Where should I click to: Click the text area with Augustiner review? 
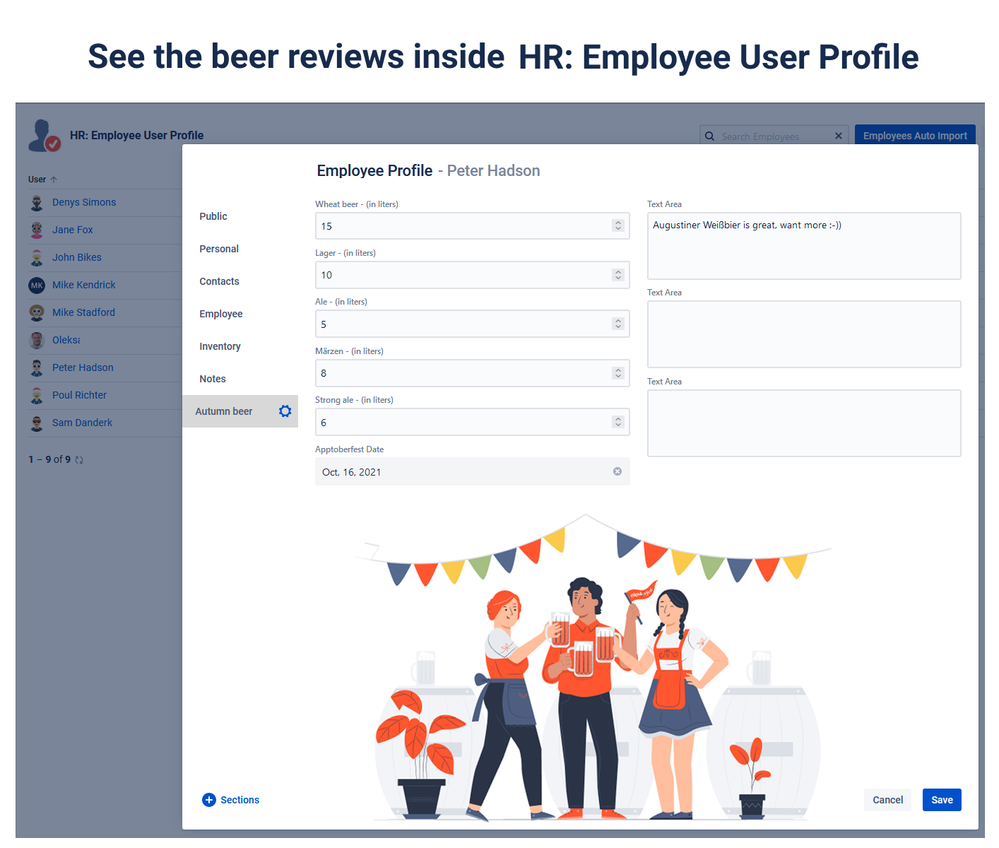click(804, 246)
